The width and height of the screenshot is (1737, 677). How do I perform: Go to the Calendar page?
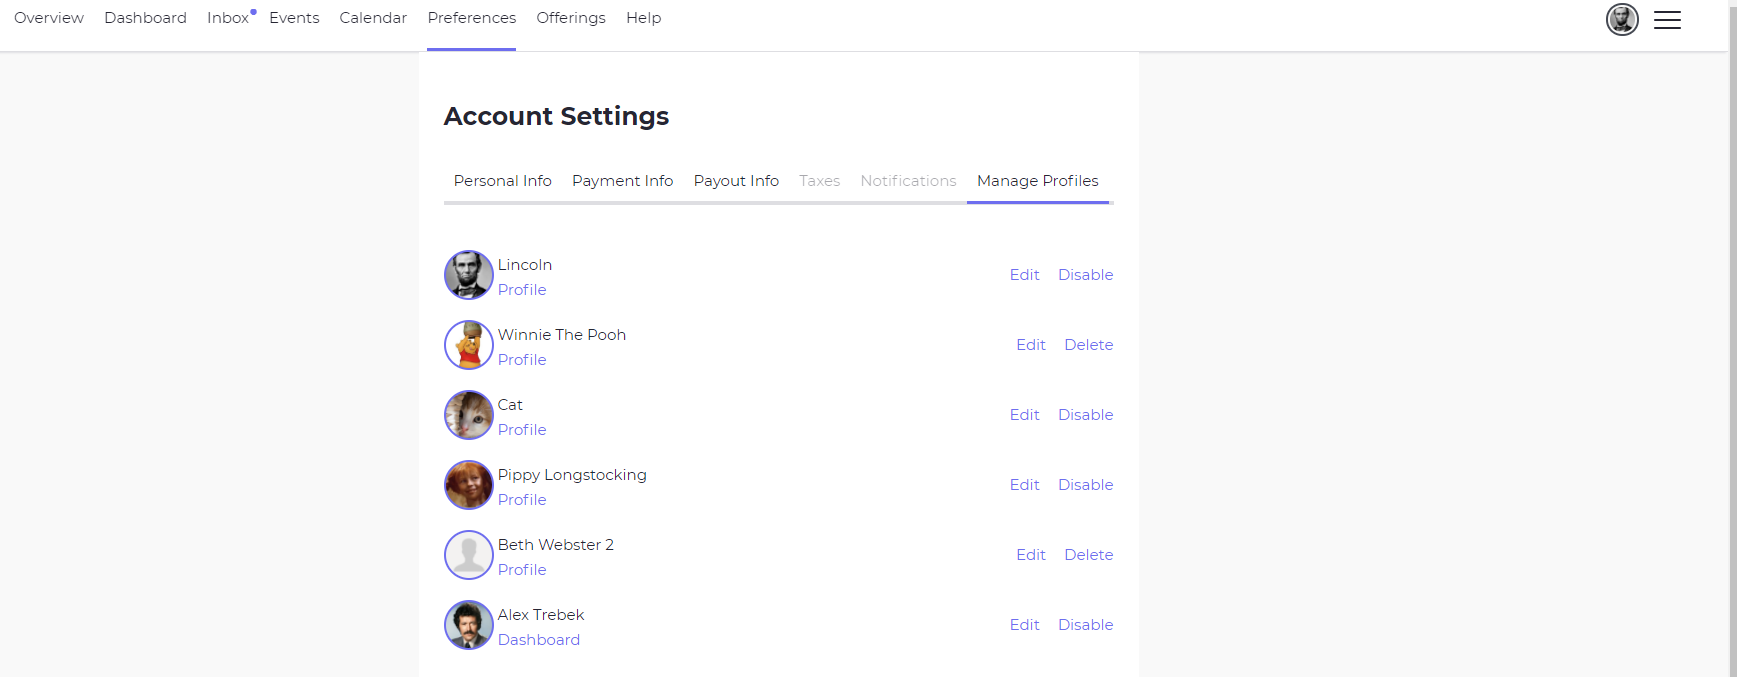click(373, 18)
